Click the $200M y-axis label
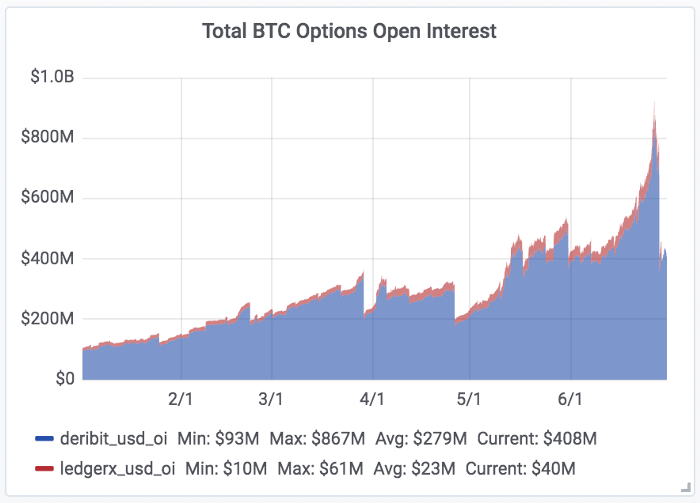Image resolution: width=700 pixels, height=503 pixels. 47,319
